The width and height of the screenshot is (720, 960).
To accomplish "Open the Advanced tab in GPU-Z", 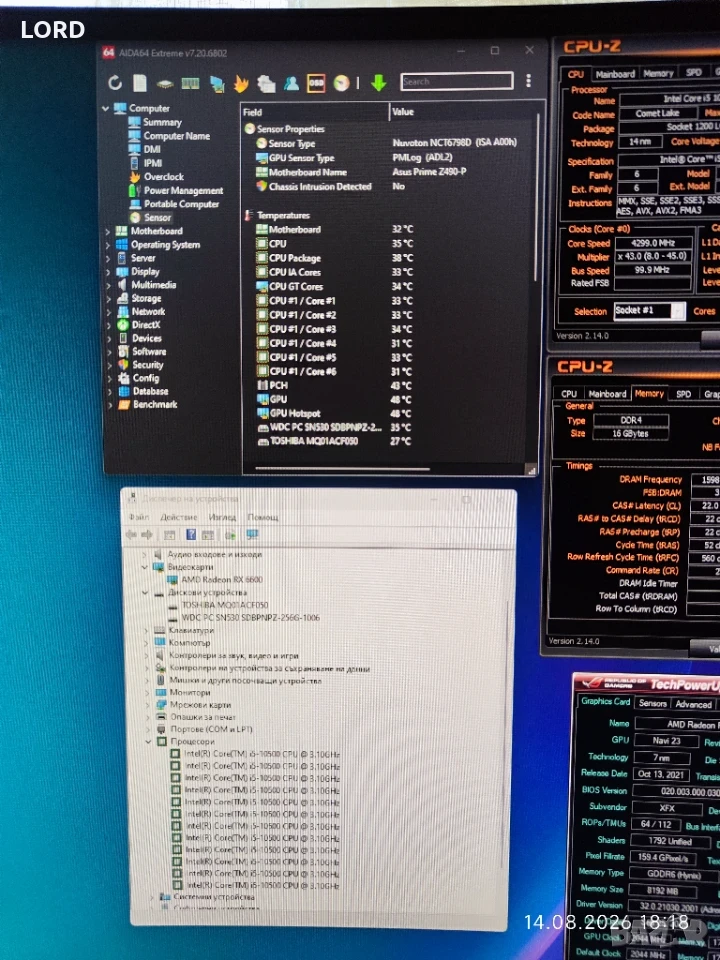I will (x=694, y=704).
